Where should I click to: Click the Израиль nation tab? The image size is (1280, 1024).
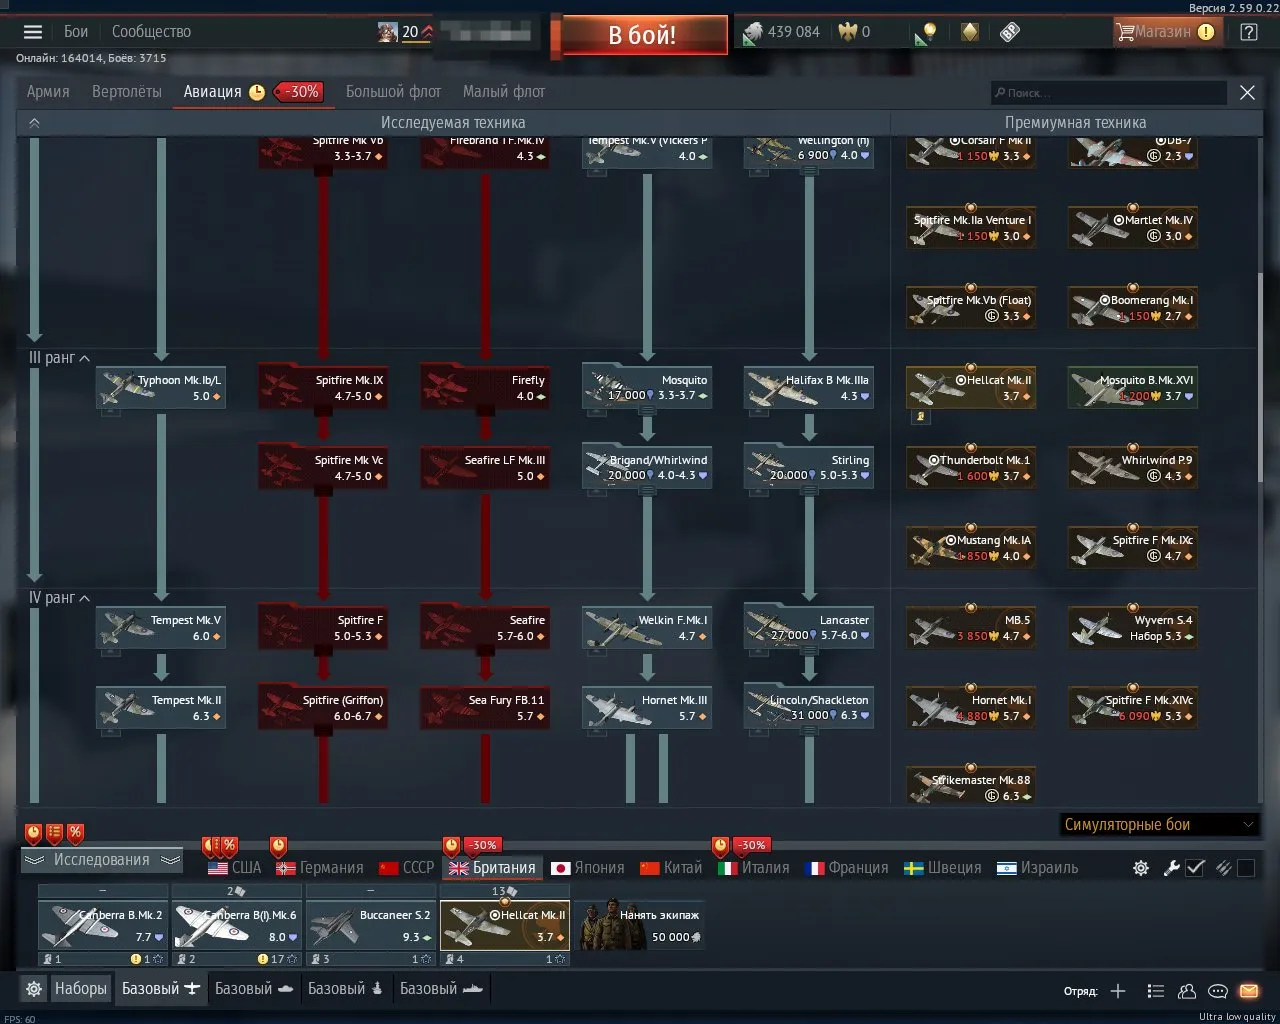tap(1038, 868)
